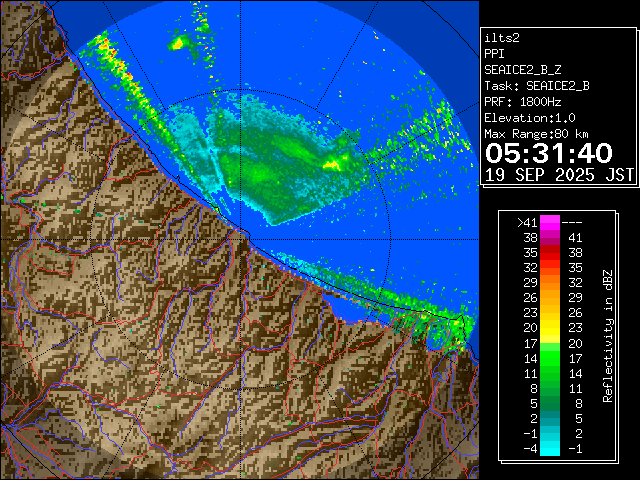Click the 05:31:40 timestamp

pos(548,154)
